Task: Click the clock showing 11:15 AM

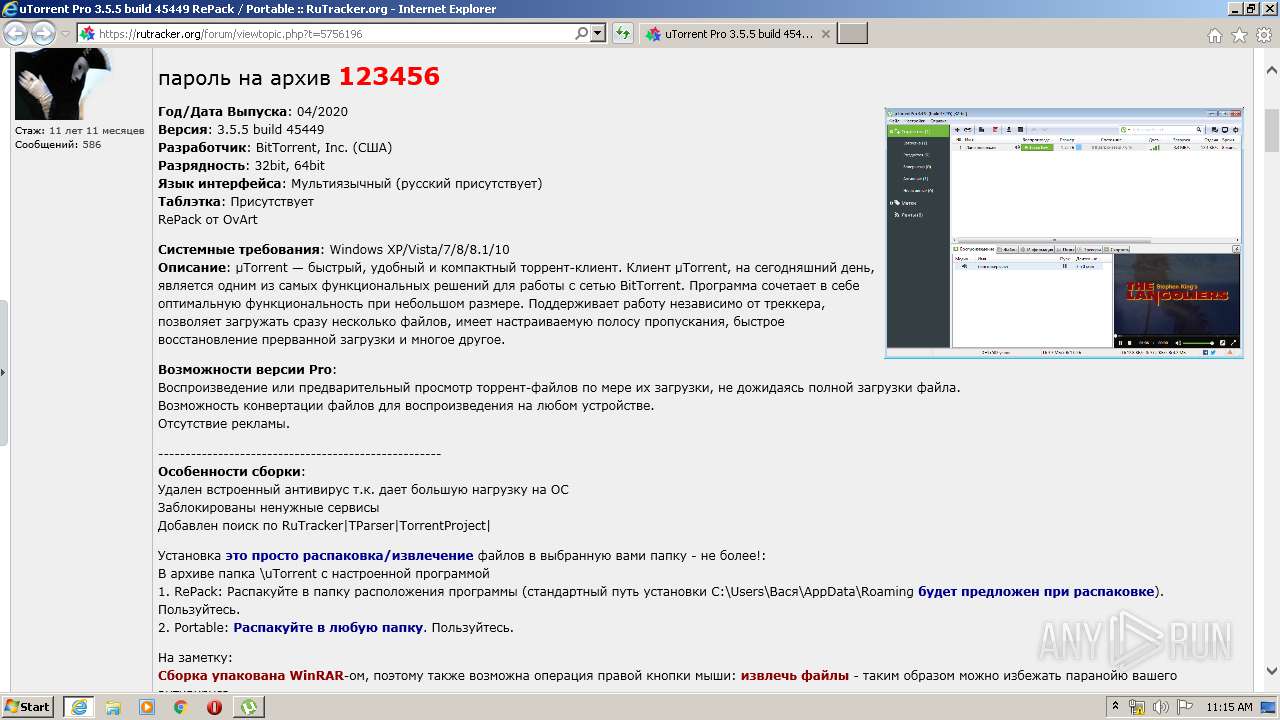Action: pyautogui.click(x=1229, y=707)
